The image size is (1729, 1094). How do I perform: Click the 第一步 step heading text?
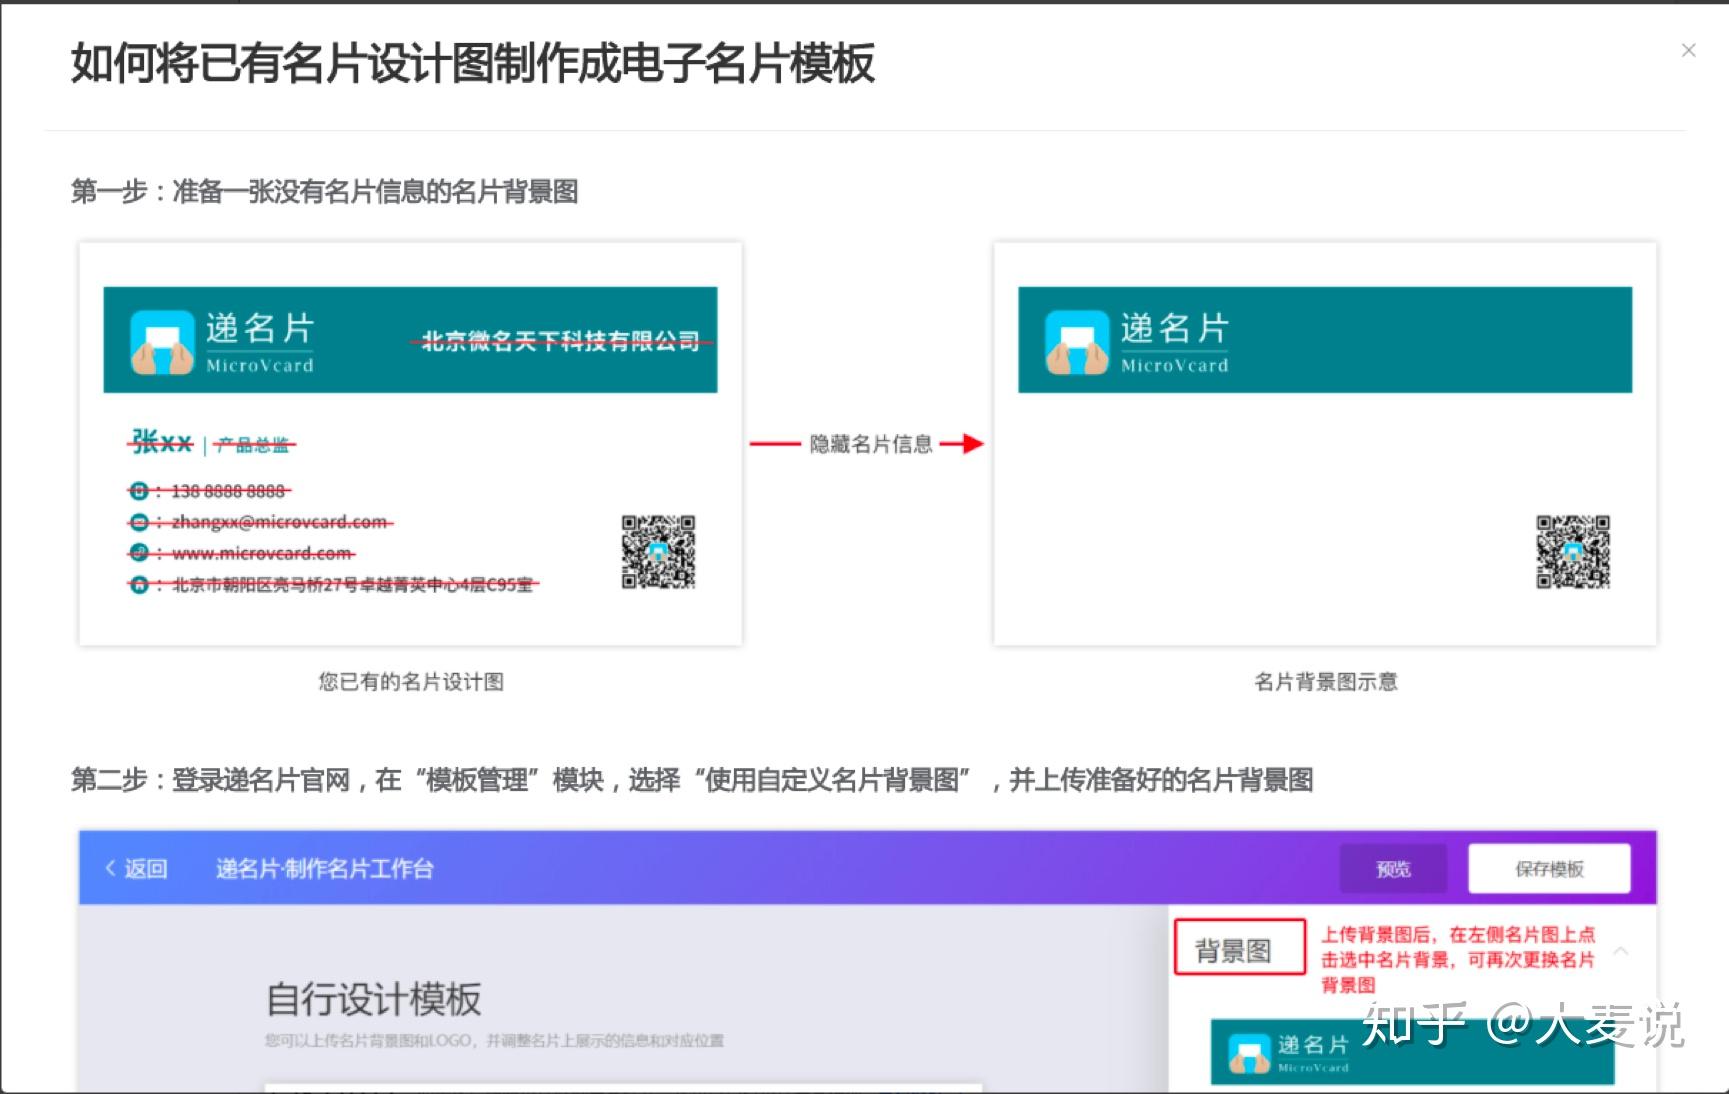324,191
